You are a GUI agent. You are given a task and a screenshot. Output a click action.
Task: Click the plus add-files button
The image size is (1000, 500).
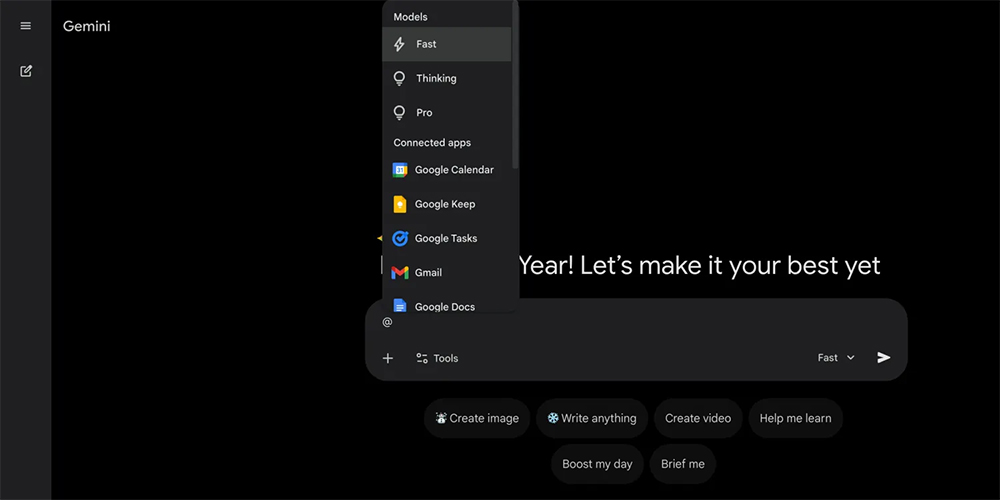(x=388, y=358)
